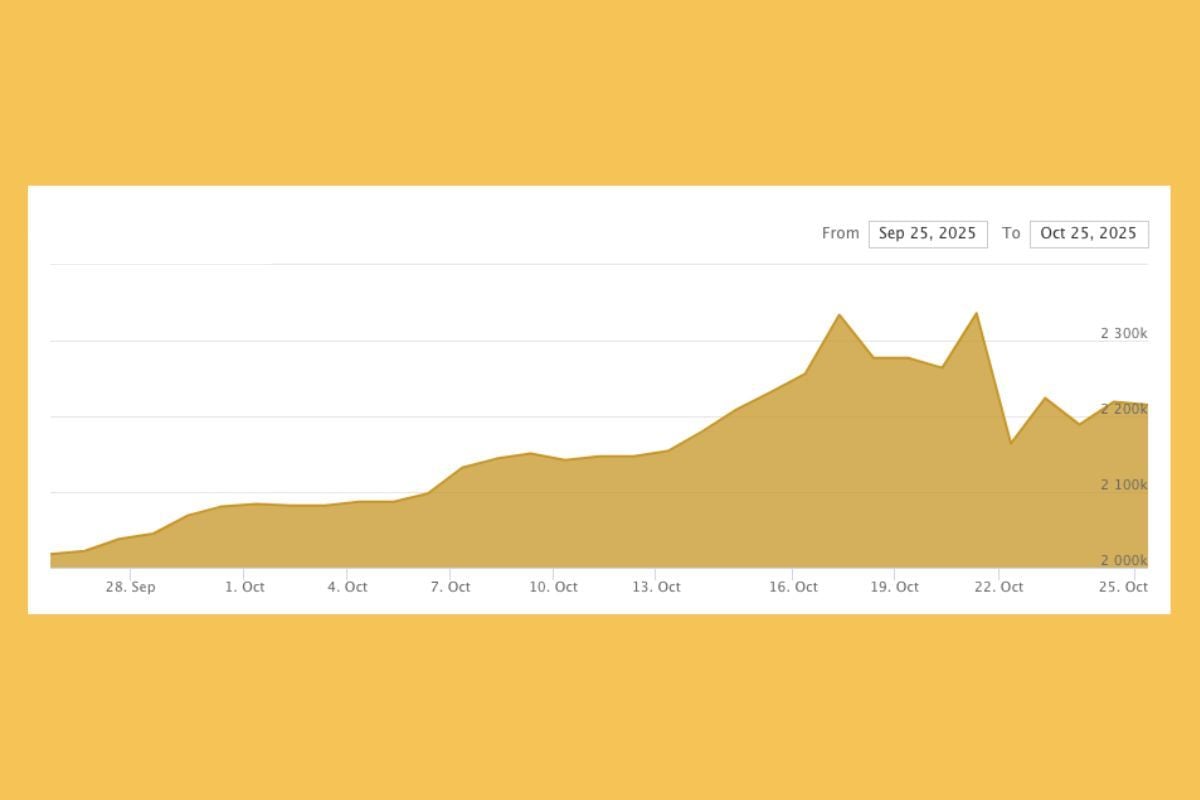
Task: Click the From date field Sep 25, 2025
Action: [928, 234]
